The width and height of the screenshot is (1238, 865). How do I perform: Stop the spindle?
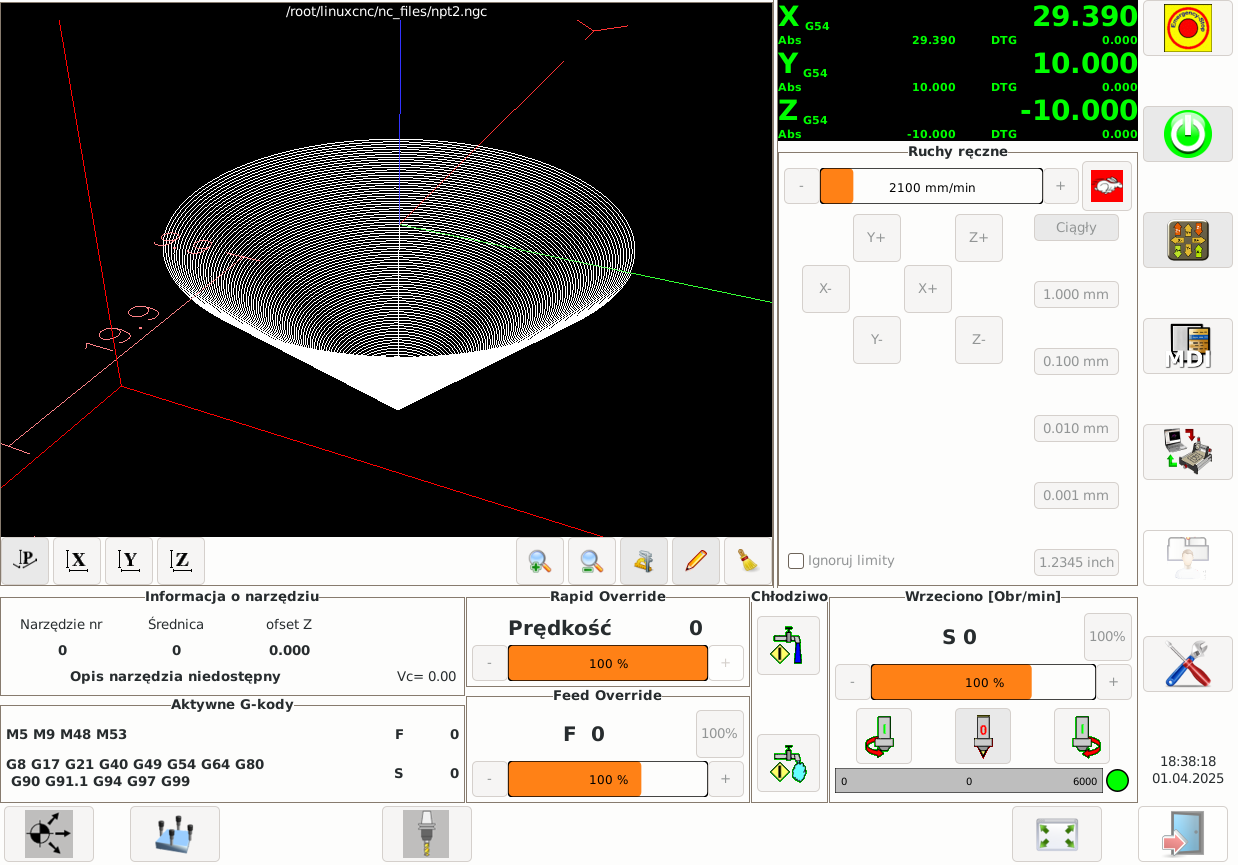click(983, 736)
